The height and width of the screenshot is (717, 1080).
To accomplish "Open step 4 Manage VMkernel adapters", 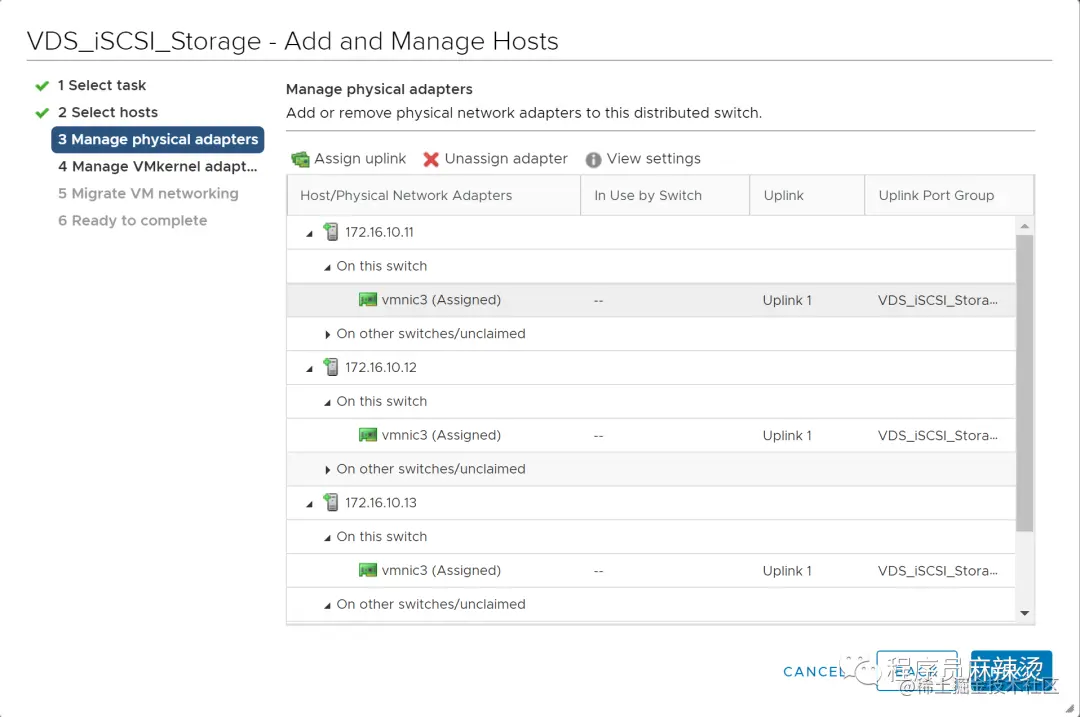I will (158, 167).
